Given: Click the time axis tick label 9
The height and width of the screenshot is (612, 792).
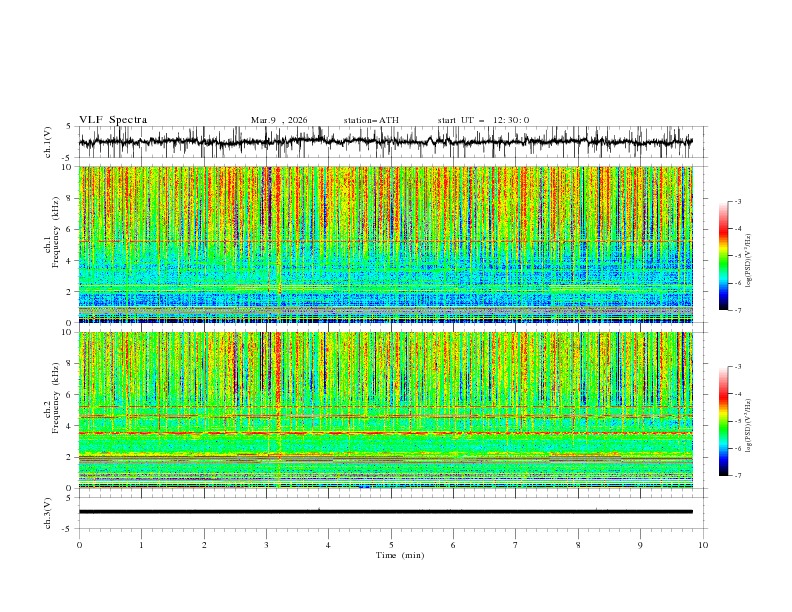Looking at the screenshot, I should 640,545.
